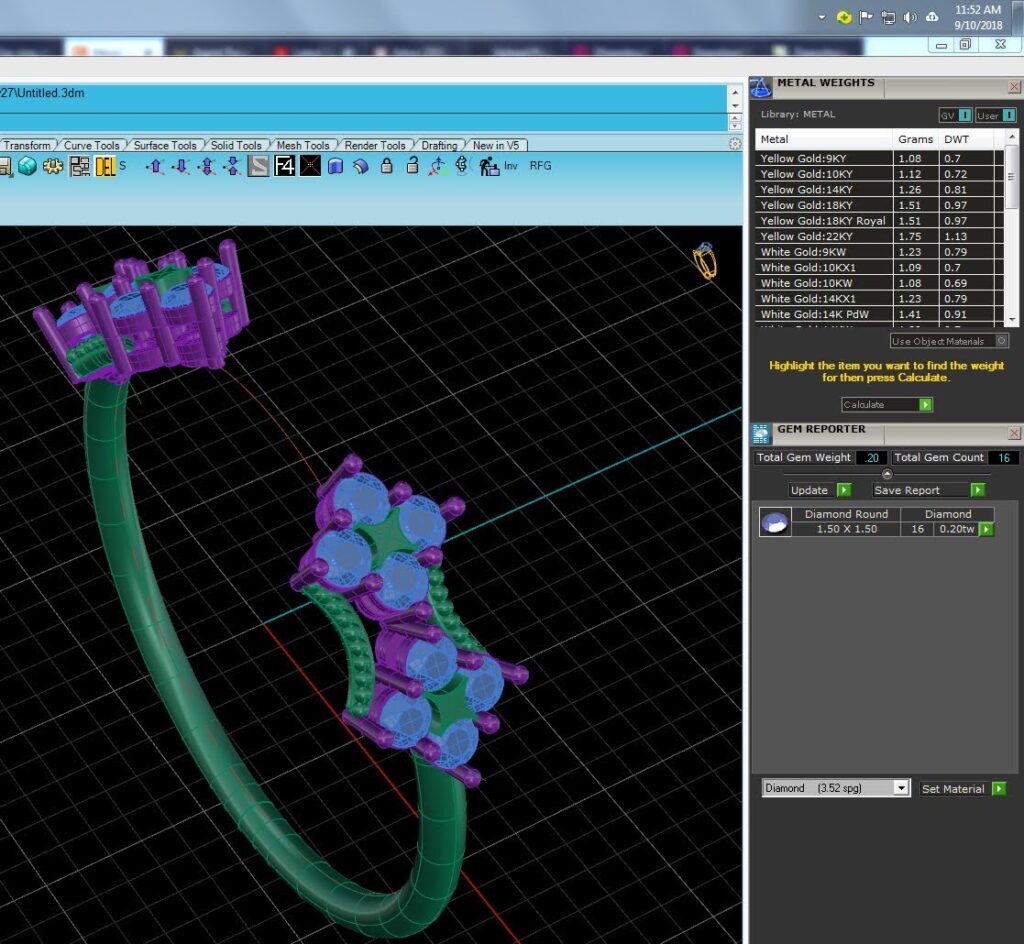Image resolution: width=1024 pixels, height=944 pixels.
Task: Click the blue up-down double arrow icon
Action: coord(206,166)
